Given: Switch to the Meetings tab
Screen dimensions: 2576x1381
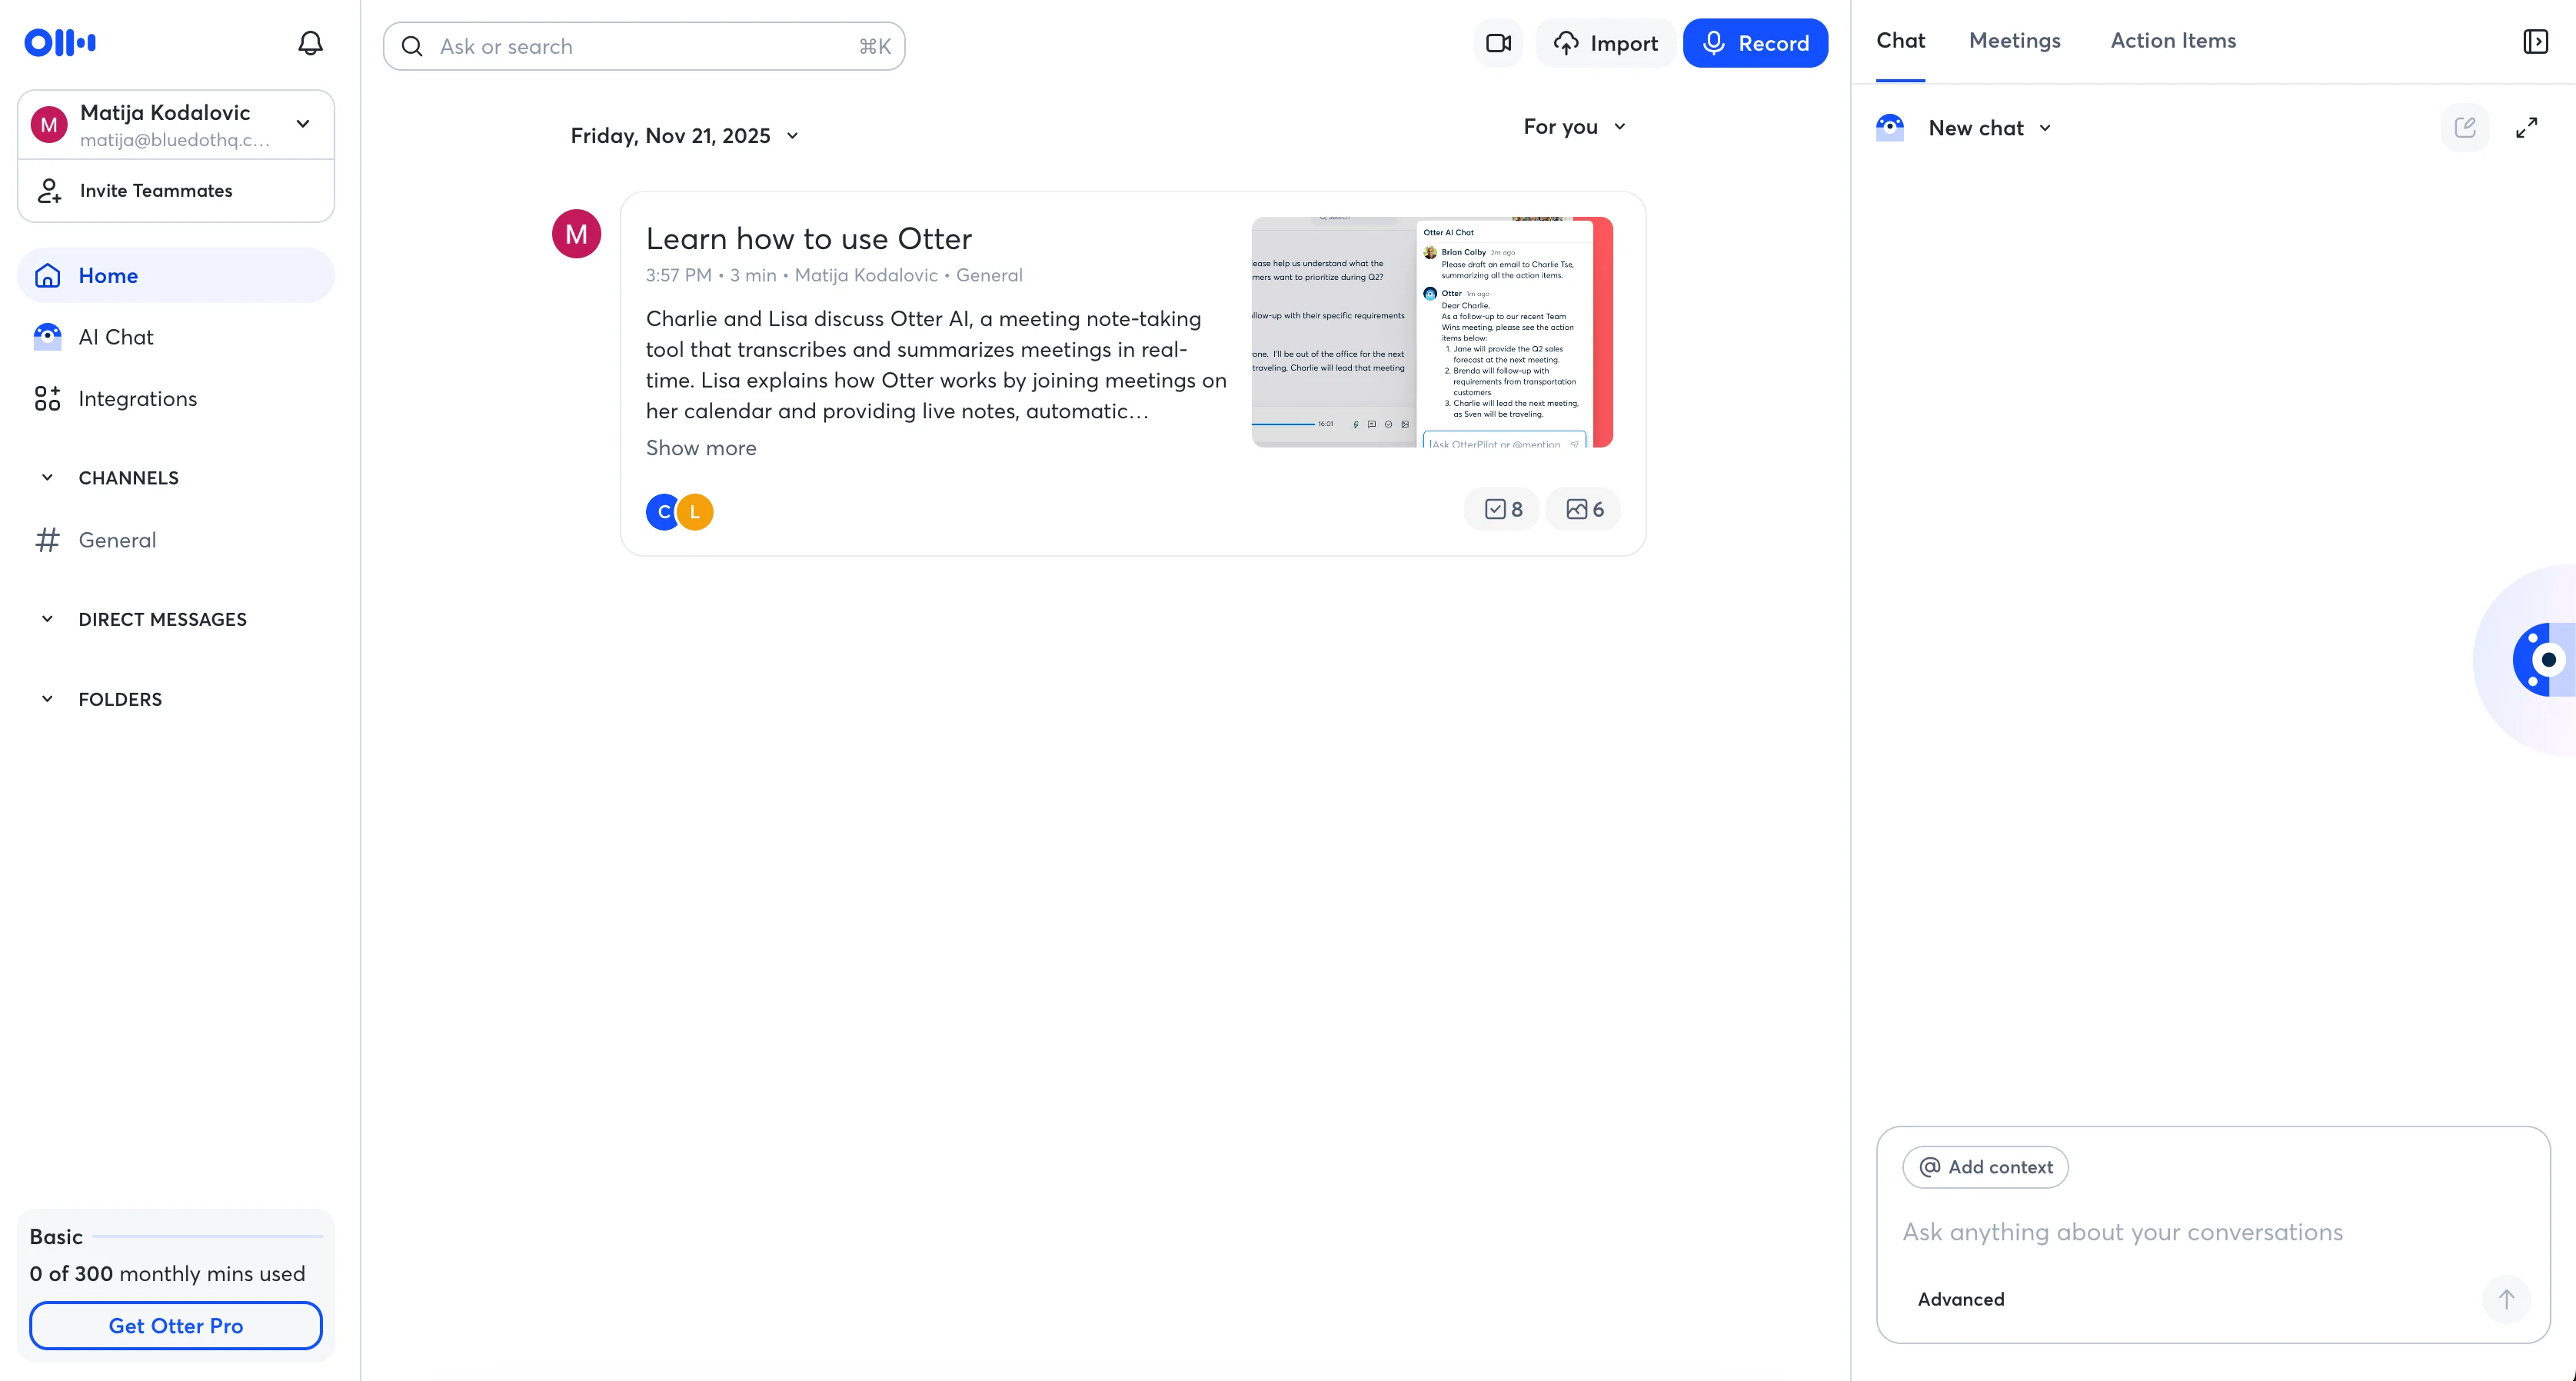Looking at the screenshot, I should point(2014,41).
